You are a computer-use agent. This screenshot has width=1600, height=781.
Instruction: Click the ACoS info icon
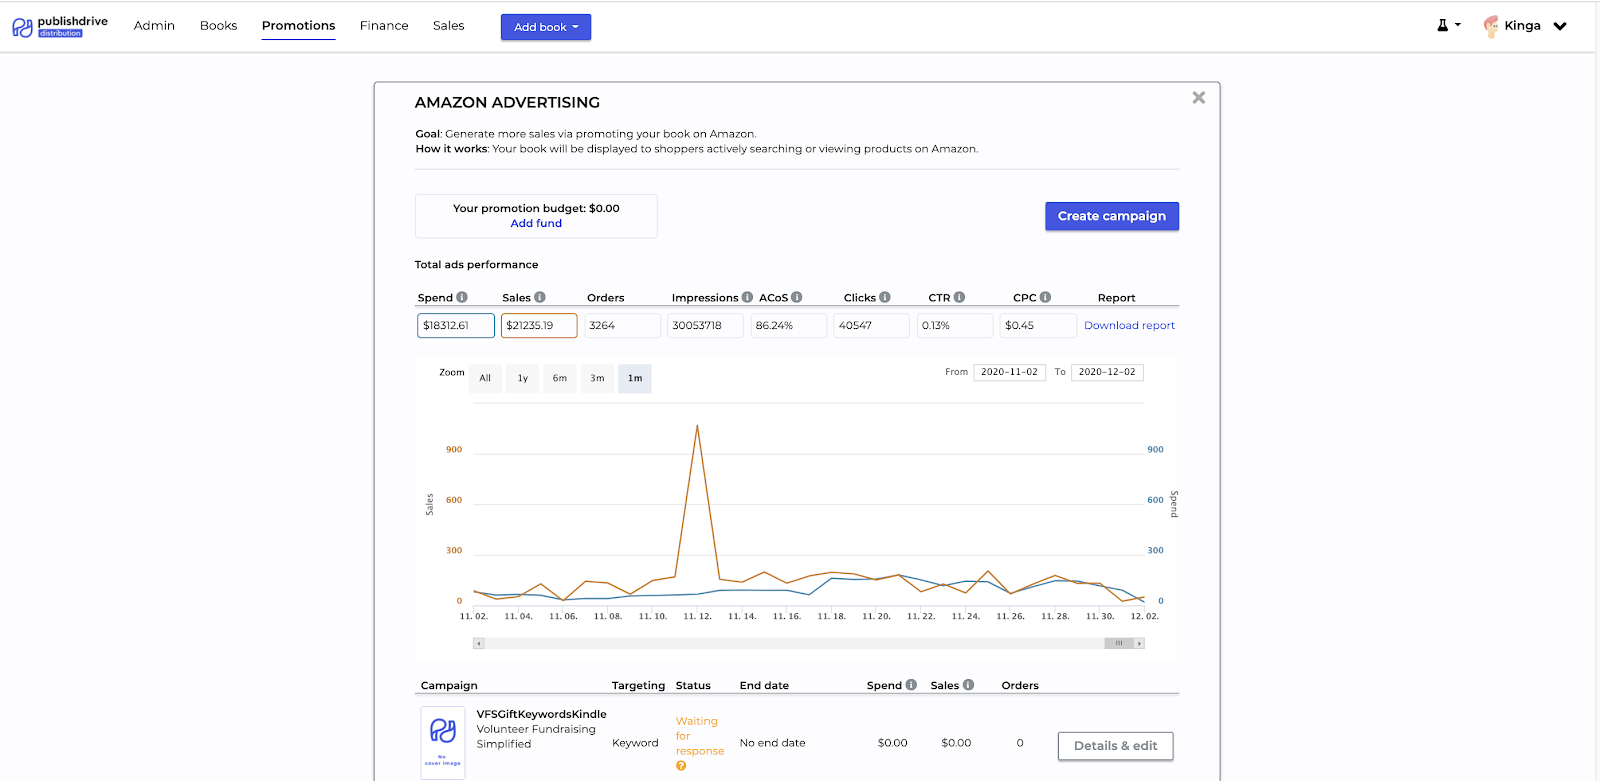pos(797,297)
